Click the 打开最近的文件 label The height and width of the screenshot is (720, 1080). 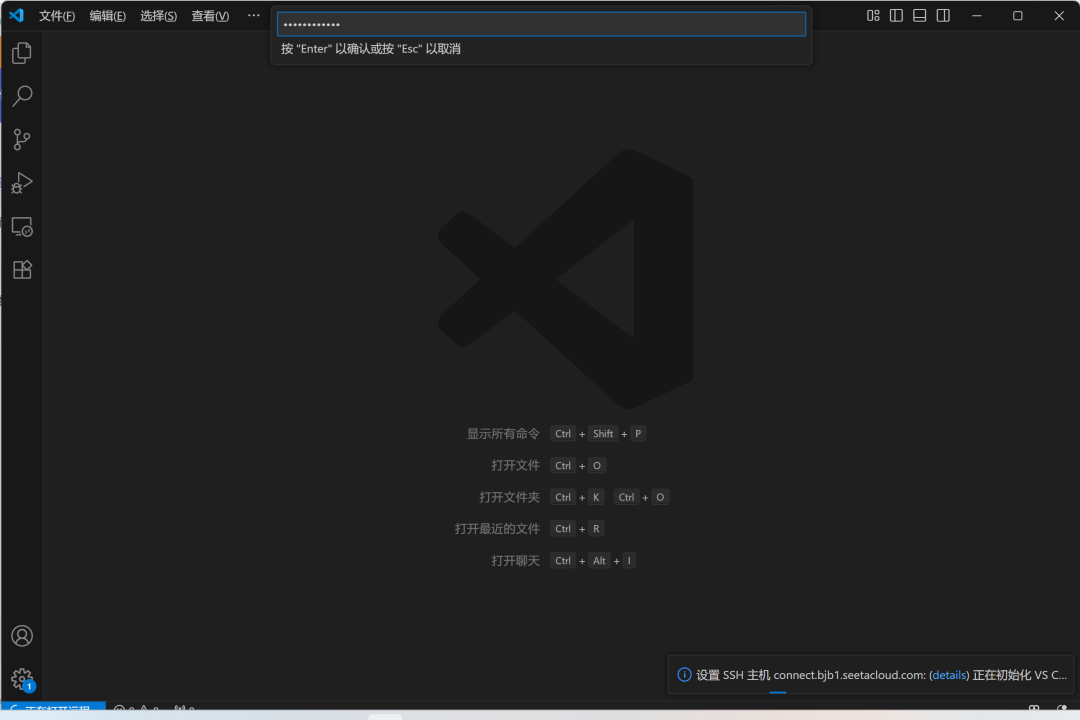pos(497,528)
